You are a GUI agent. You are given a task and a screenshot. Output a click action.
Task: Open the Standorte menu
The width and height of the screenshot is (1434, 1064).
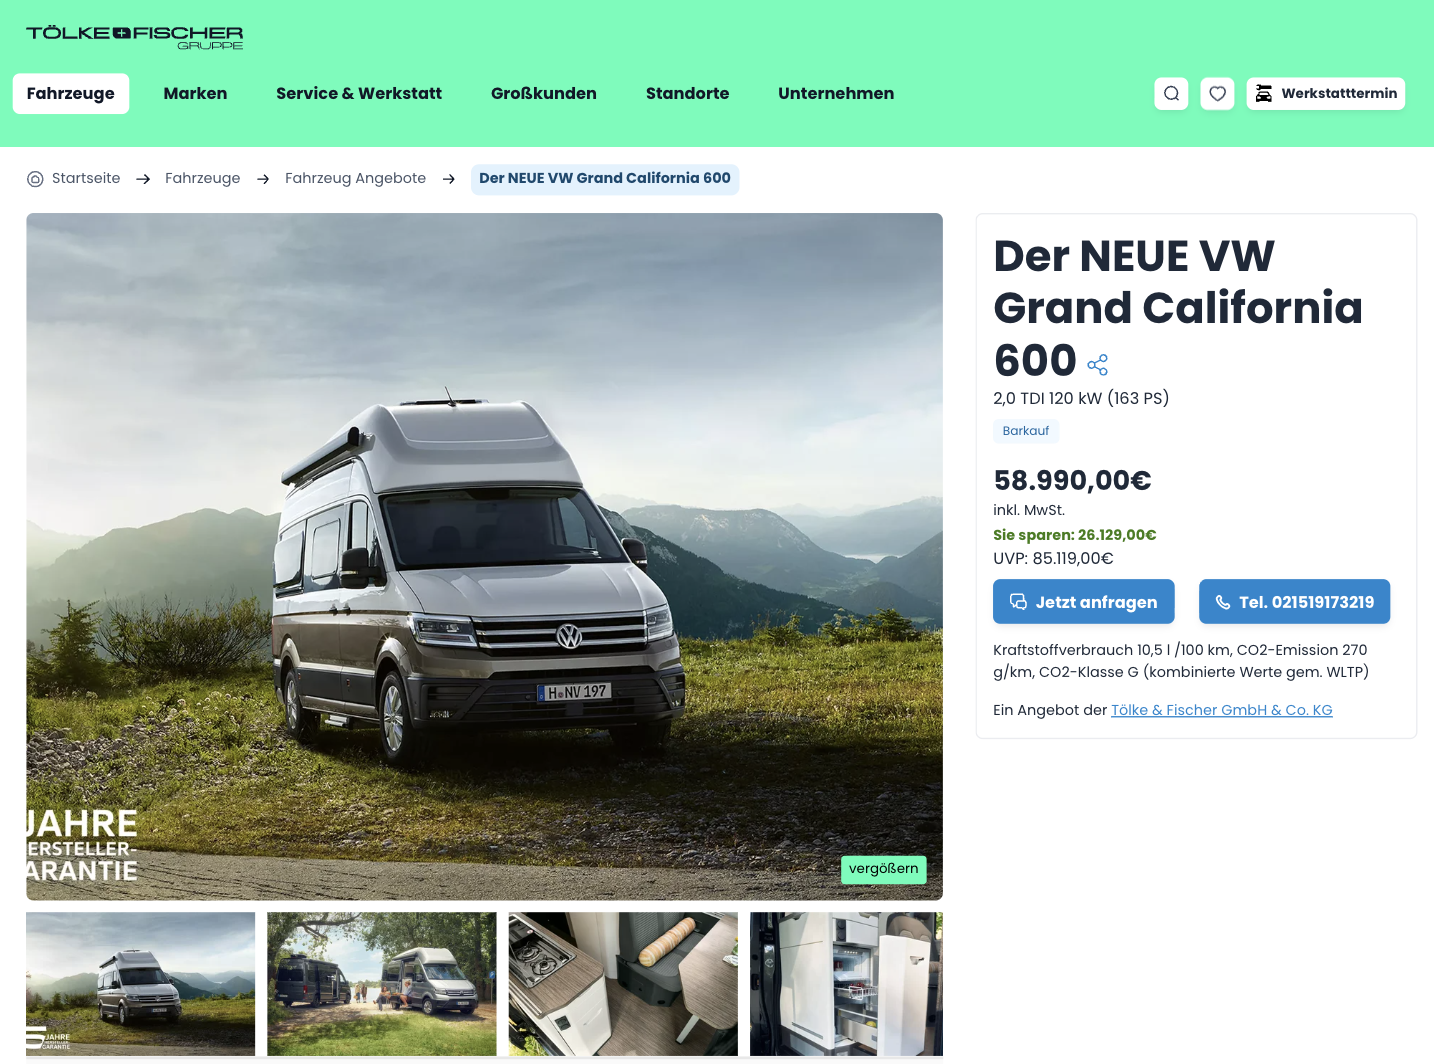[x=688, y=94]
